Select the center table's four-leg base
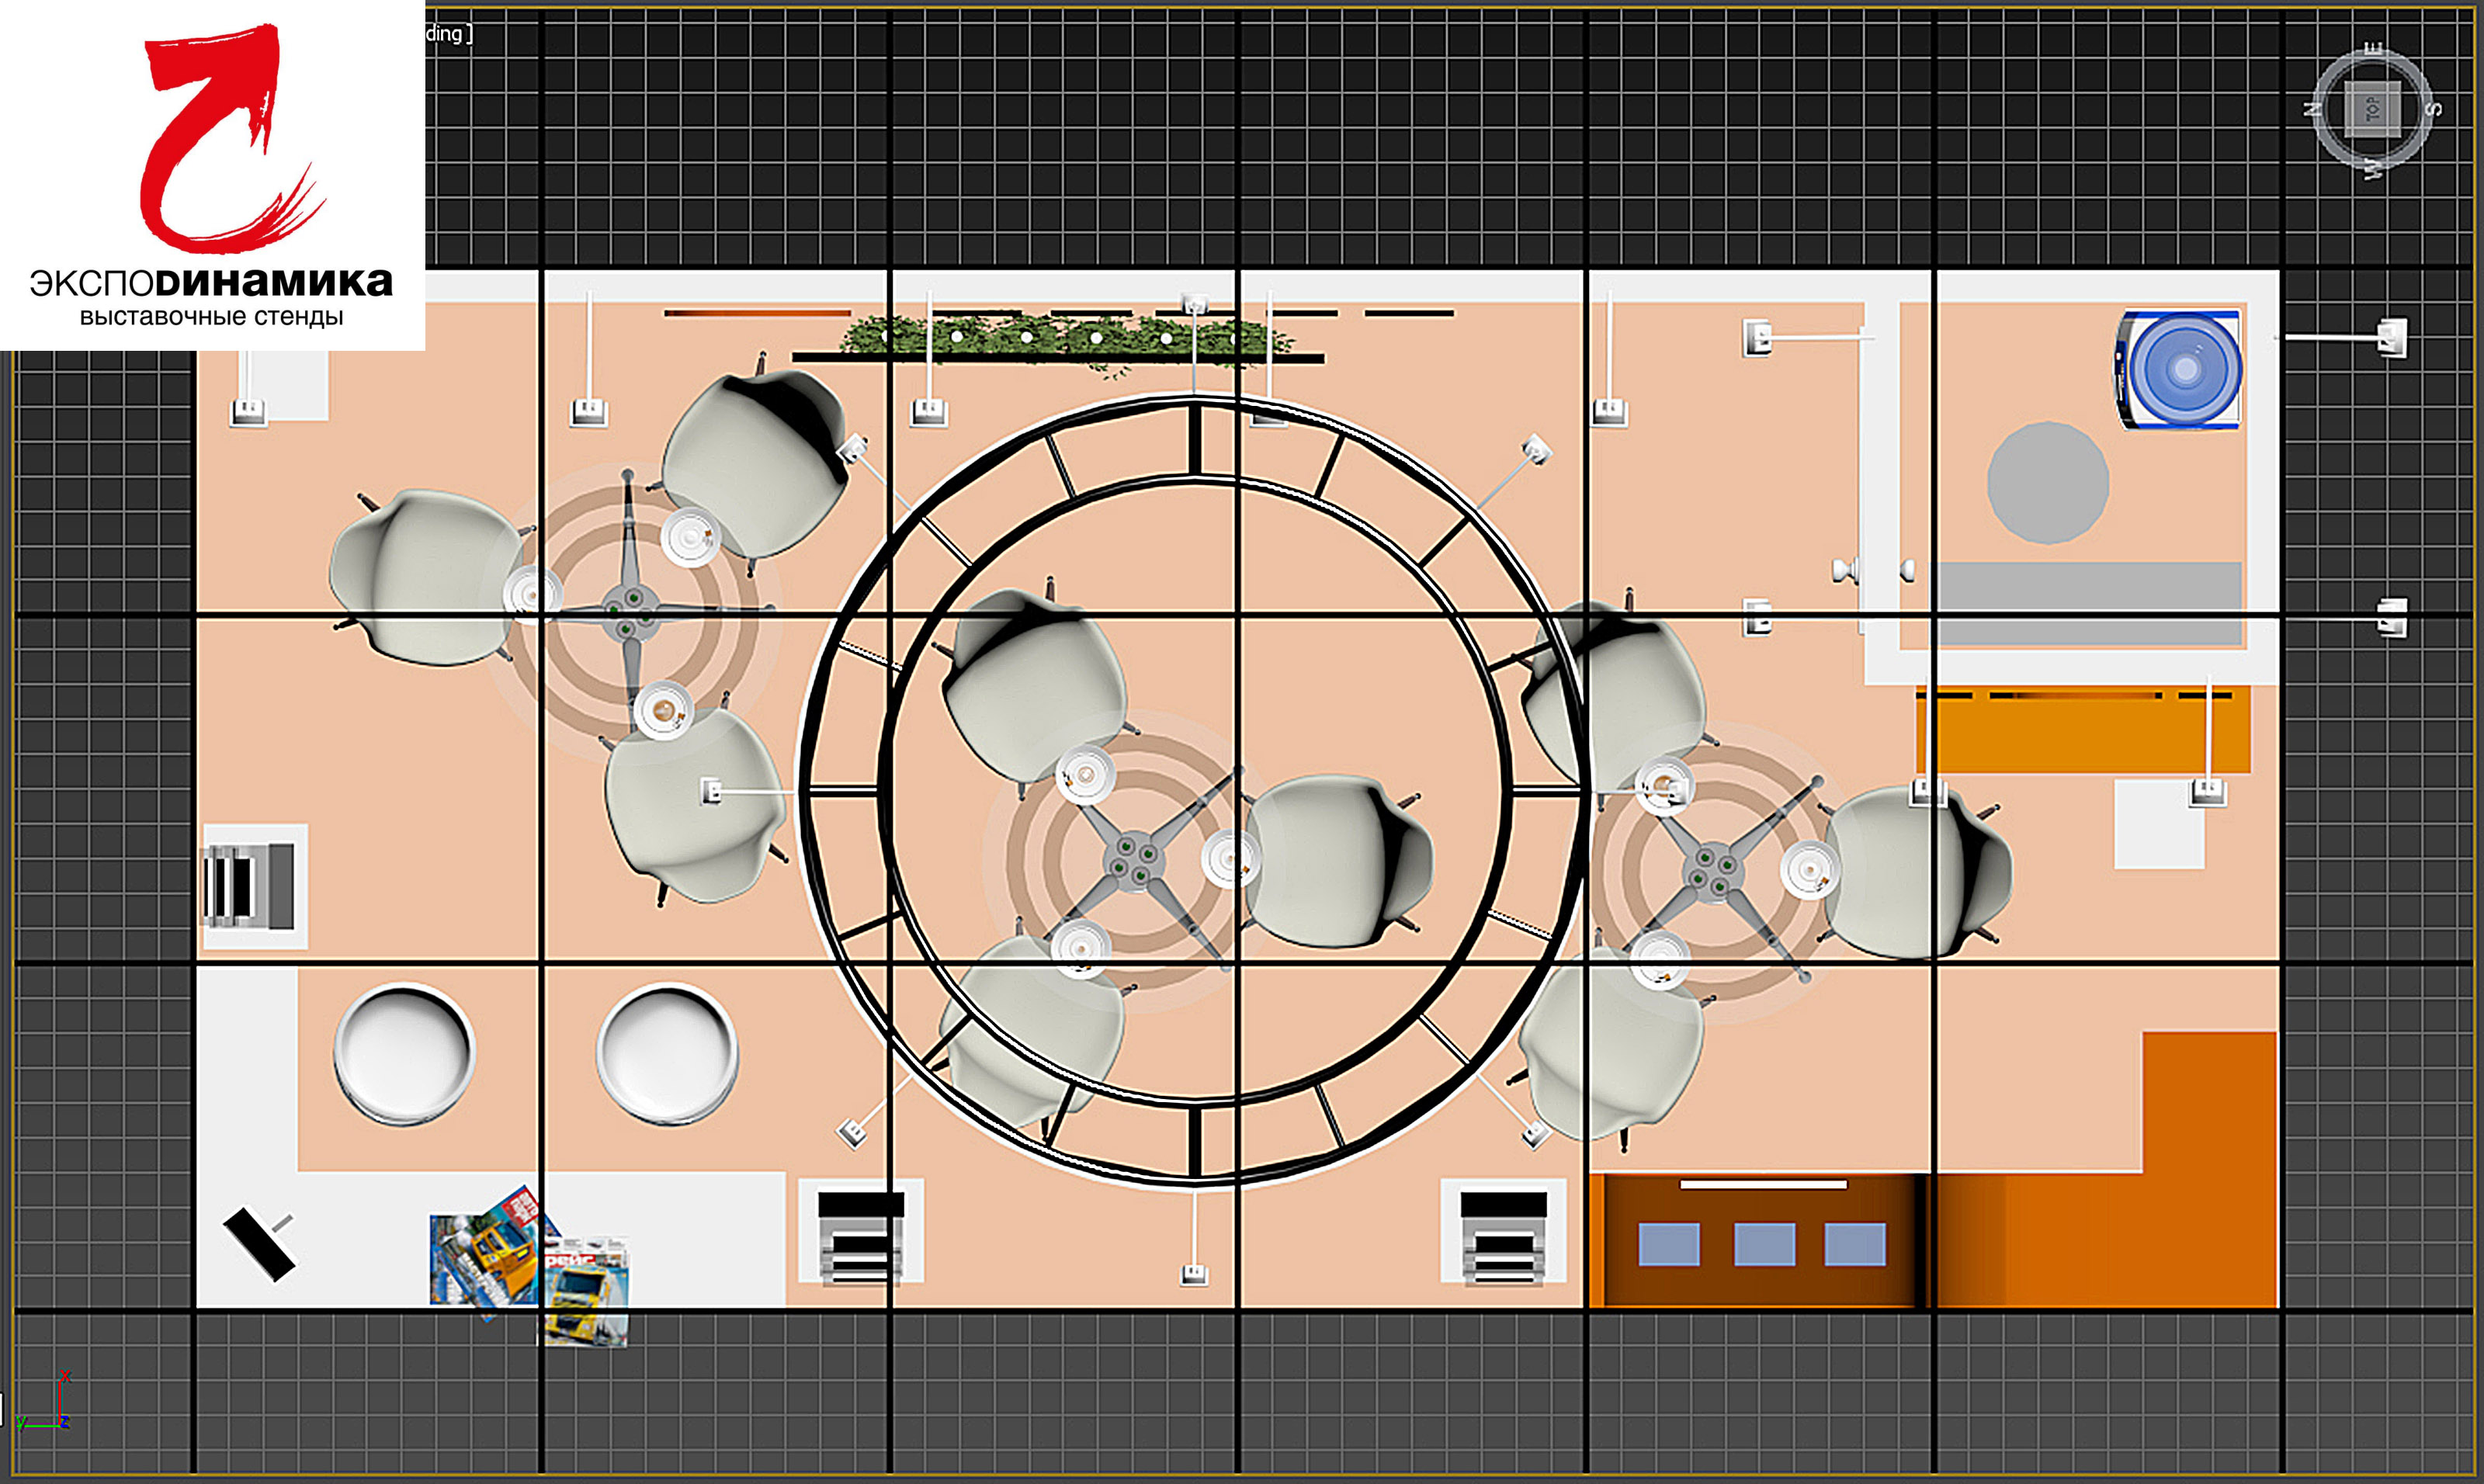 (x=1133, y=862)
